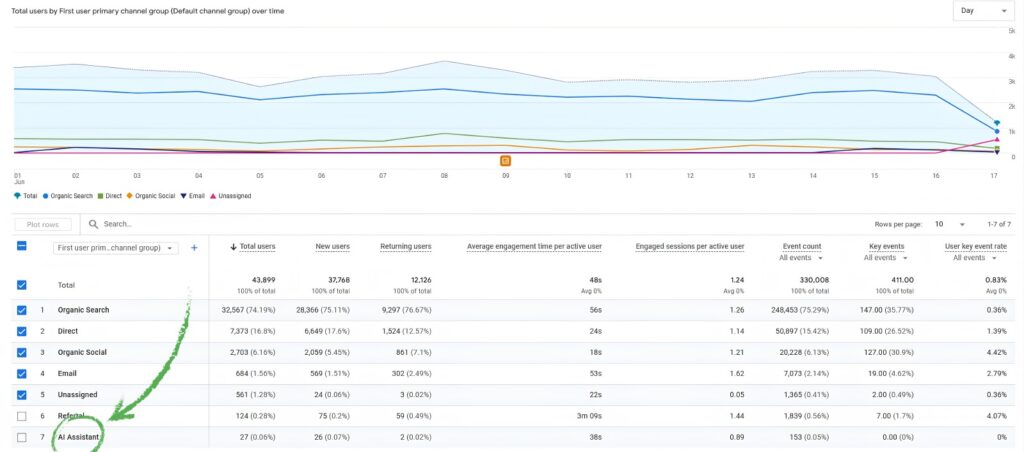This screenshot has width=1024, height=452.
Task: Click the Unassigned triangle data point on 17
Action: [997, 139]
